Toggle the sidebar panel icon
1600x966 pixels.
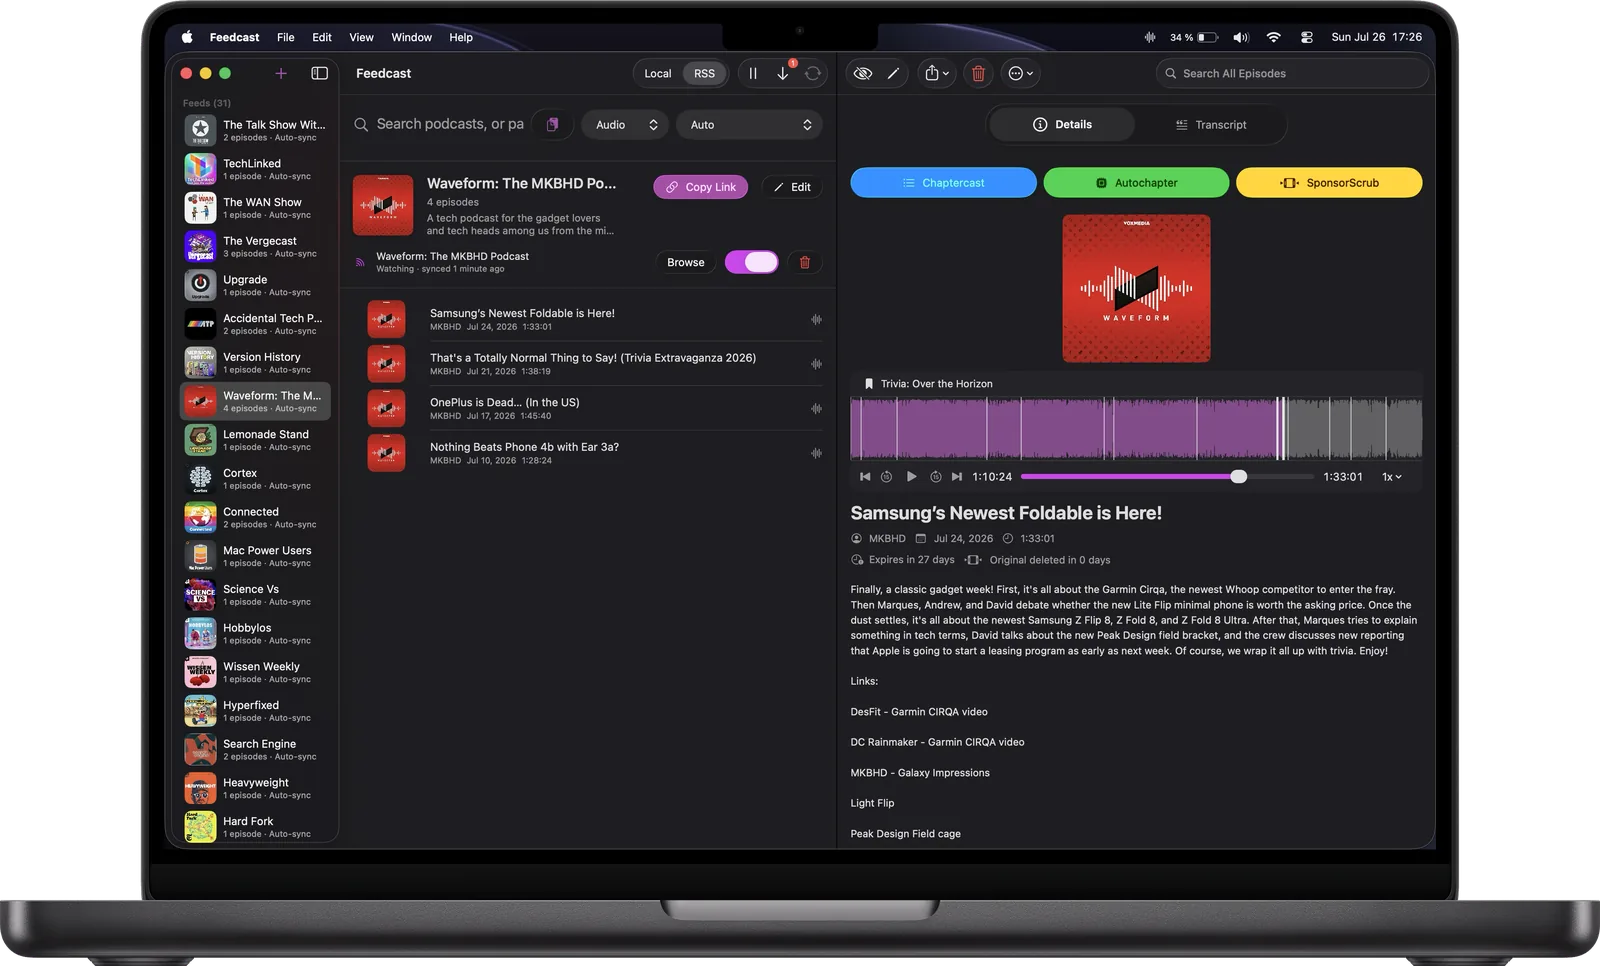(320, 73)
